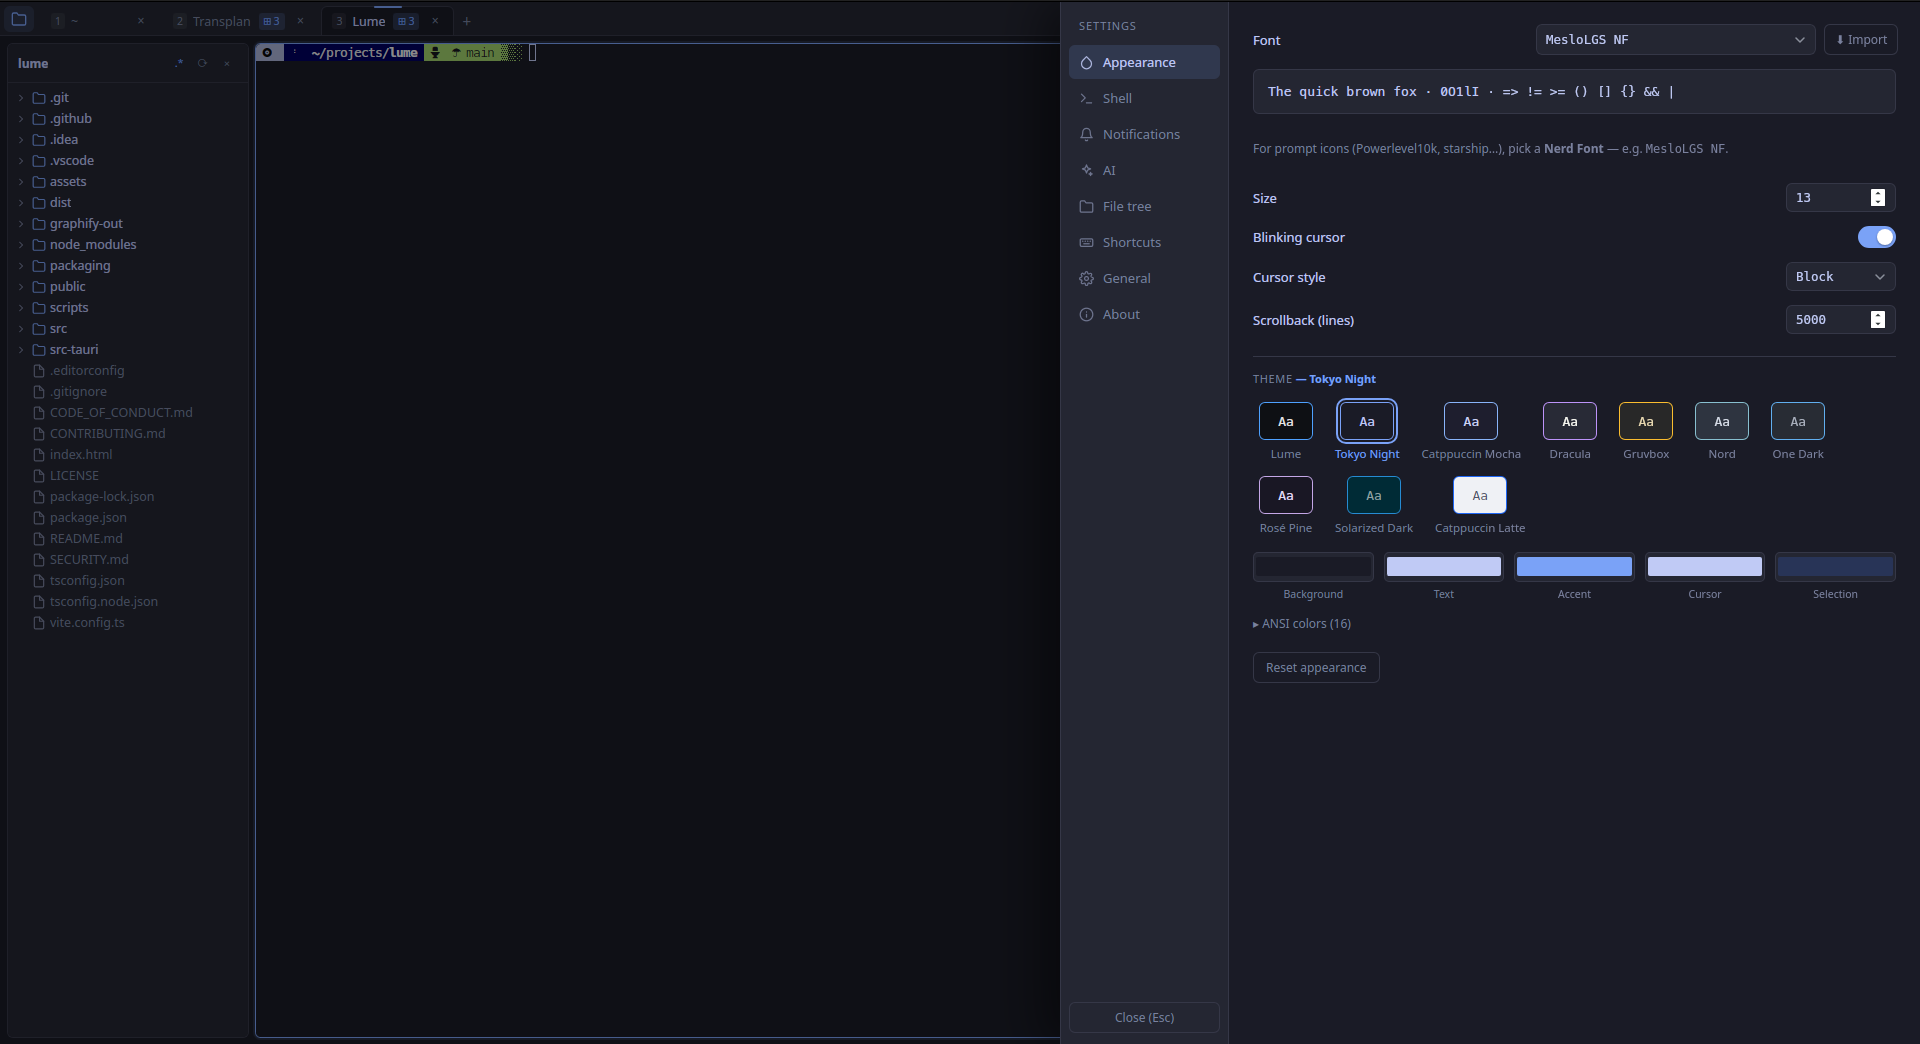Select the One Dark theme
1920x1044 pixels.
coord(1798,421)
